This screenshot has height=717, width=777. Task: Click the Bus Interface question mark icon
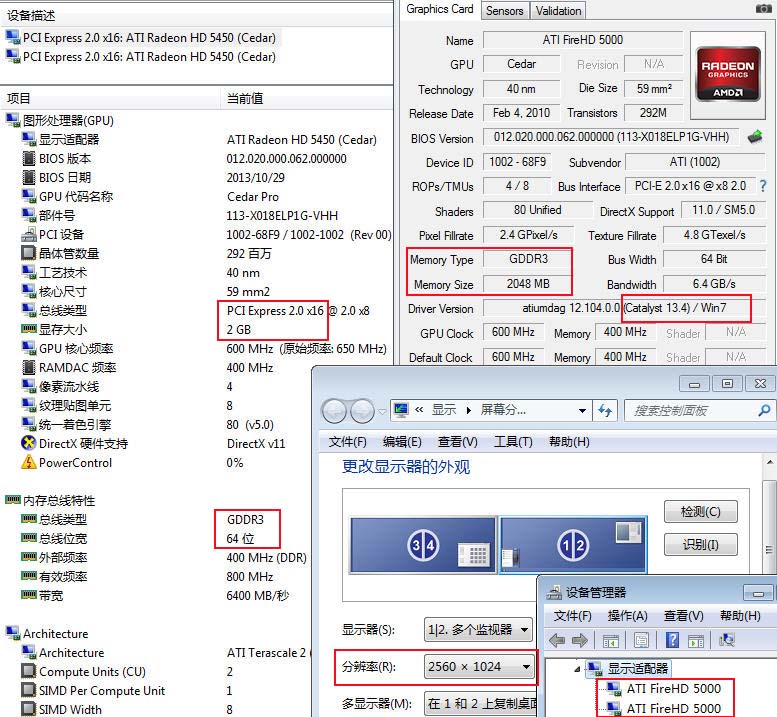click(763, 186)
